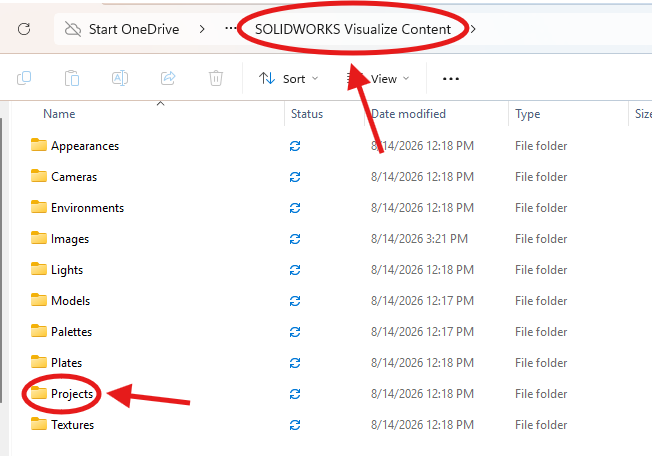This screenshot has width=652, height=456.
Task: Expand chevron after Start OneDrive
Action: (x=202, y=29)
